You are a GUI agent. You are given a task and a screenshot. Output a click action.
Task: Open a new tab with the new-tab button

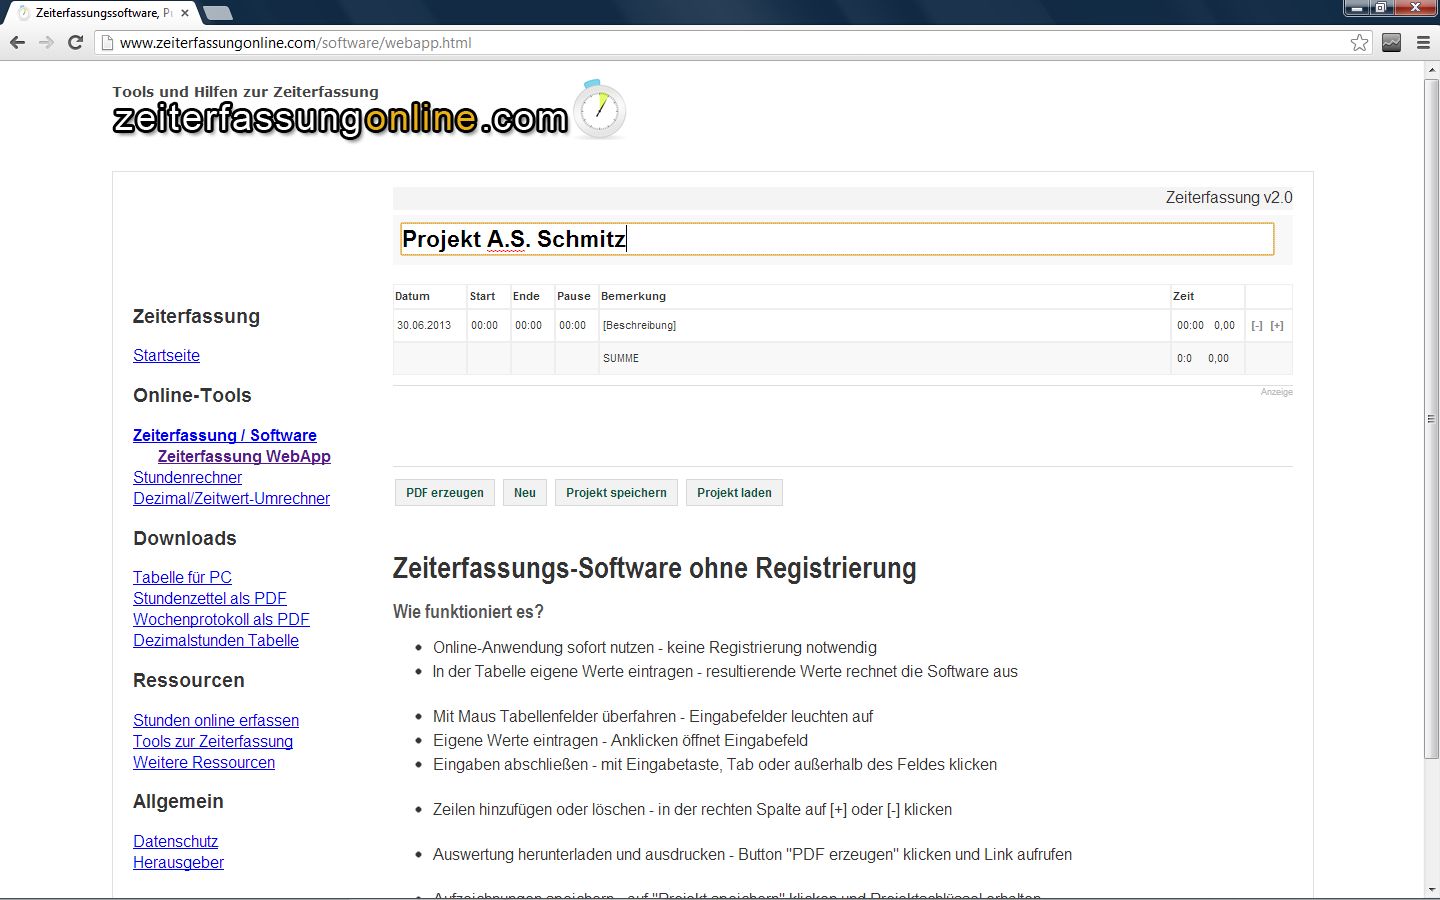click(217, 13)
